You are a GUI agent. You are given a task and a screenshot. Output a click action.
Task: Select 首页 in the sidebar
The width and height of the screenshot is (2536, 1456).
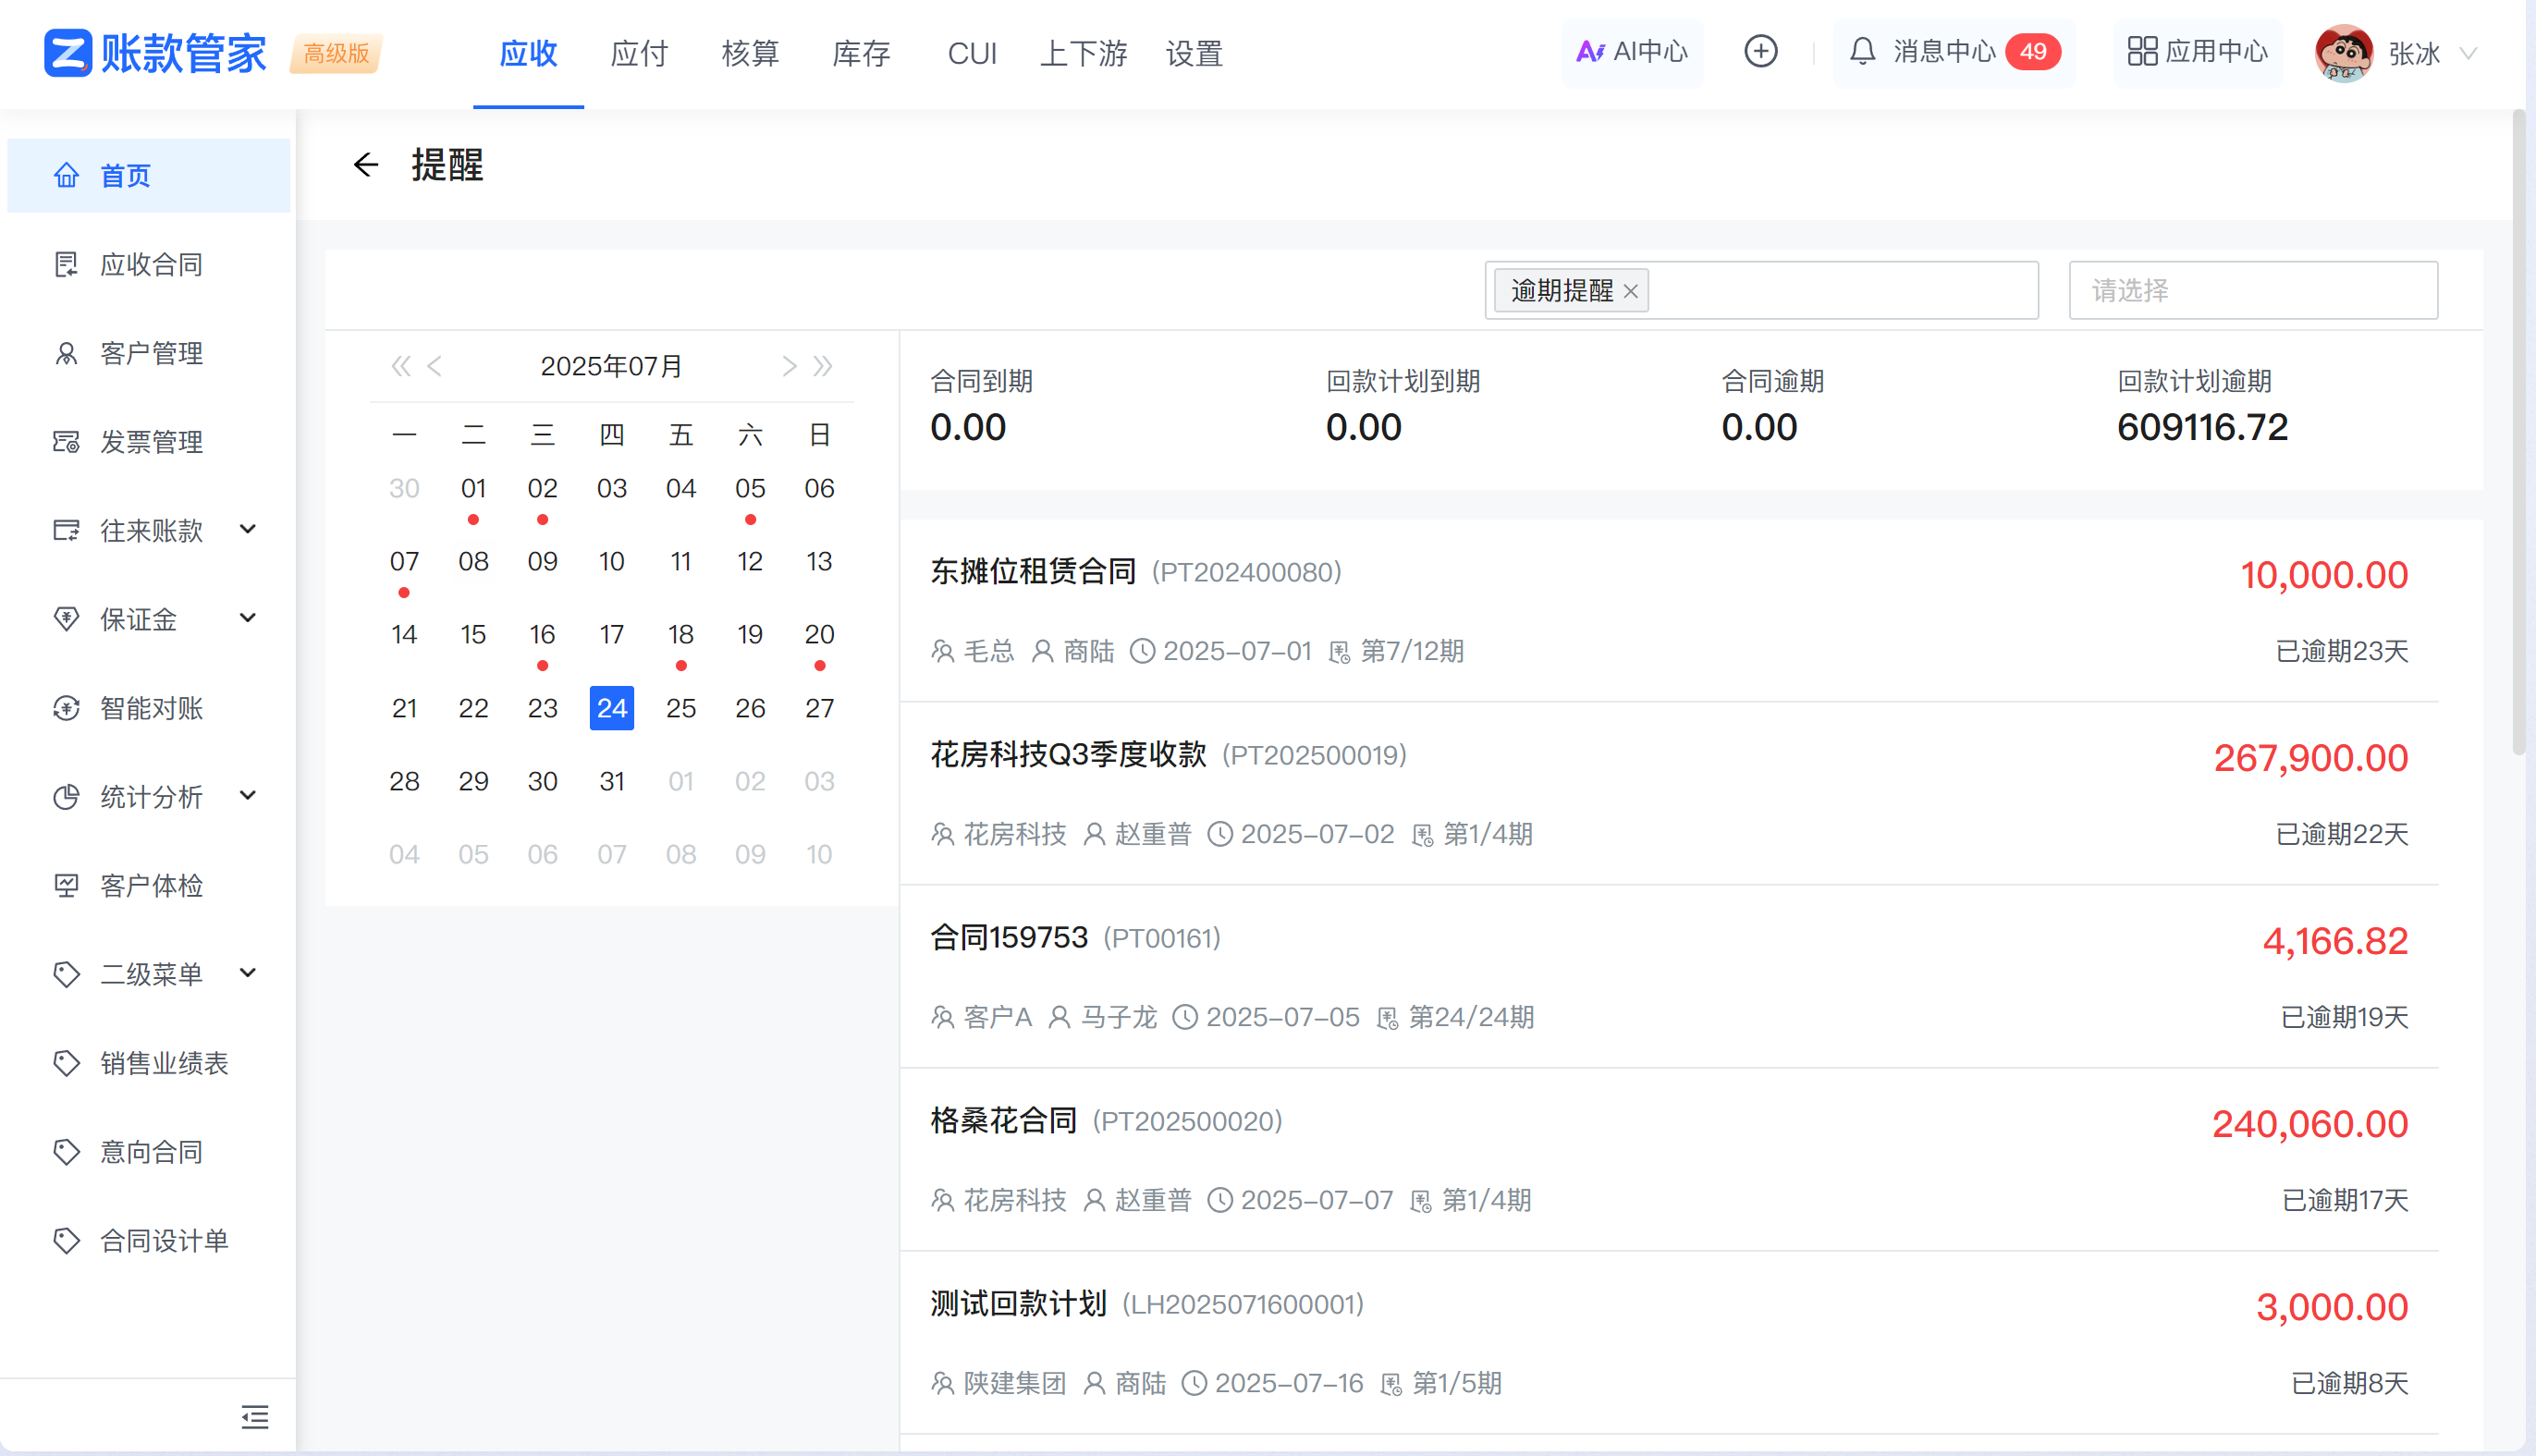pos(123,175)
